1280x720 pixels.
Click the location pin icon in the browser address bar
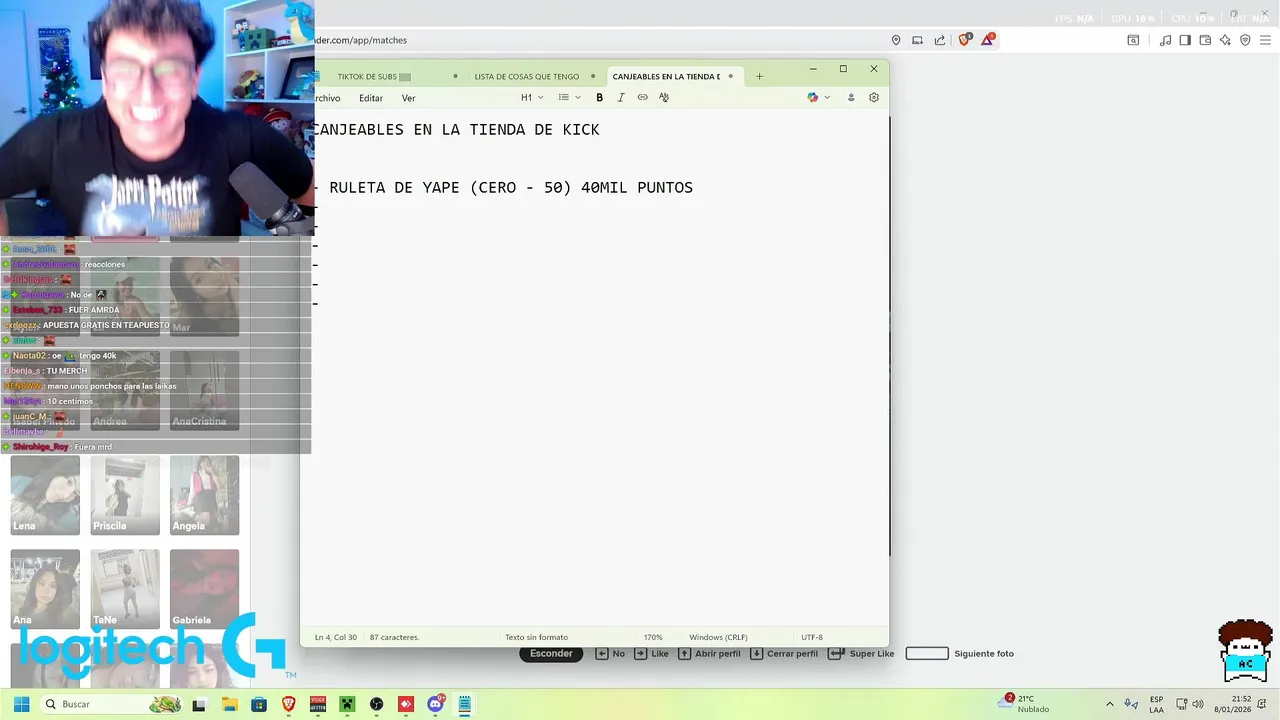pyautogui.click(x=896, y=40)
